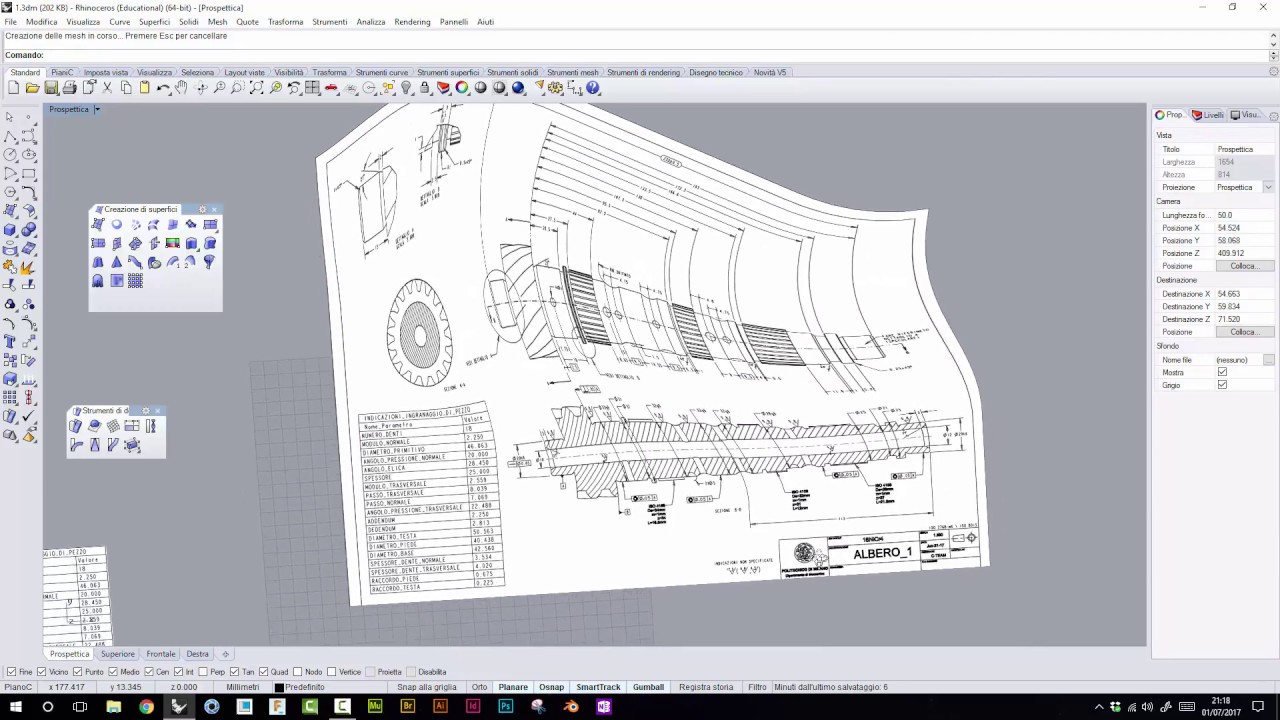
Task: Open the Prospettica viewport title dropdown arrow
Action: (x=97, y=109)
